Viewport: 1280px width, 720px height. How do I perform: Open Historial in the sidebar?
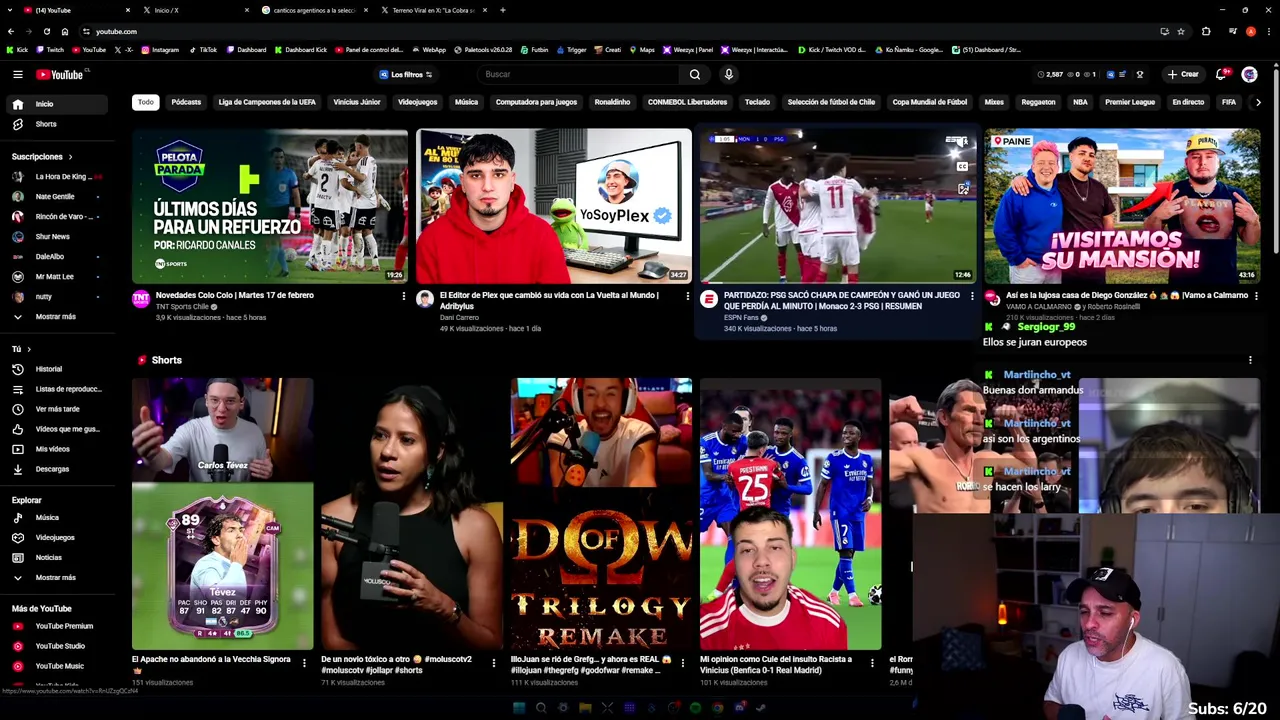tap(58, 369)
